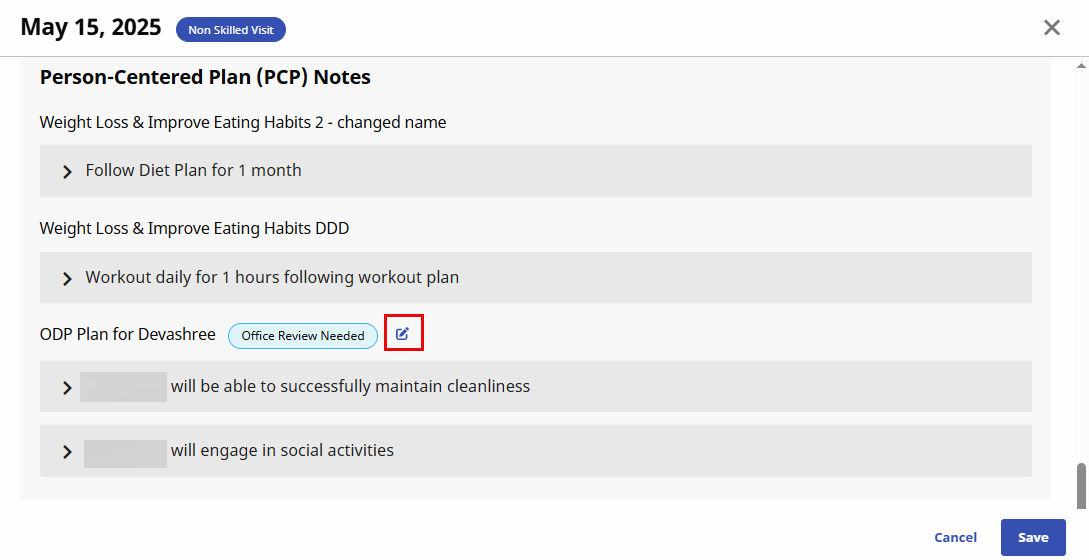Expand the maintain cleanliness goal chevron
The height and width of the screenshot is (560, 1089).
[67, 387]
